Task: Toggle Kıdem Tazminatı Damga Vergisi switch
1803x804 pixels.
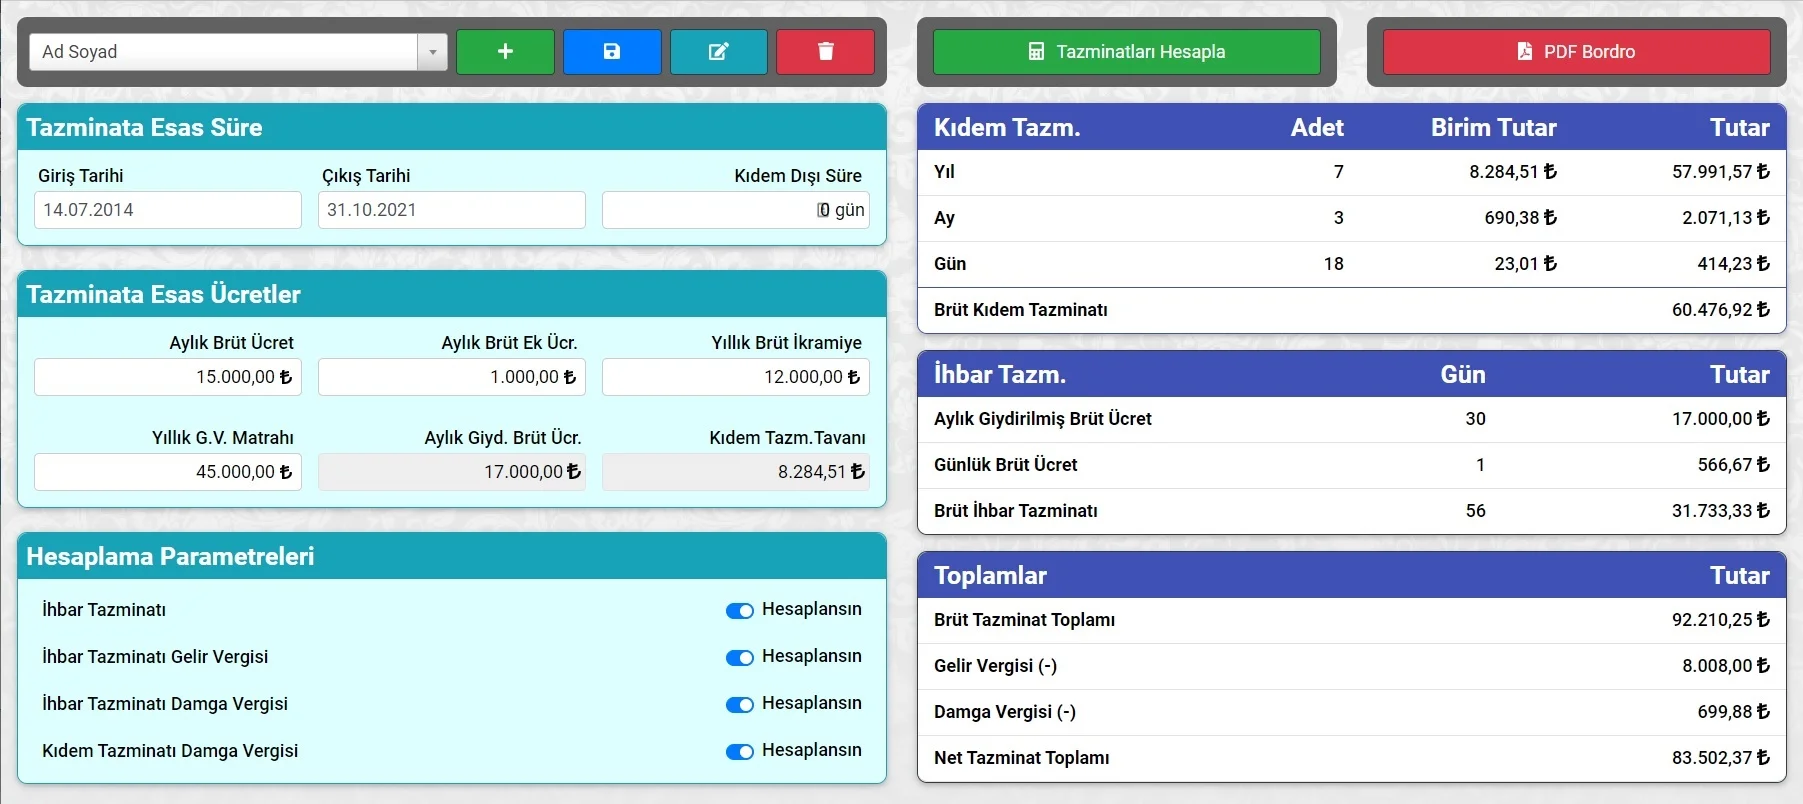Action: 740,752
